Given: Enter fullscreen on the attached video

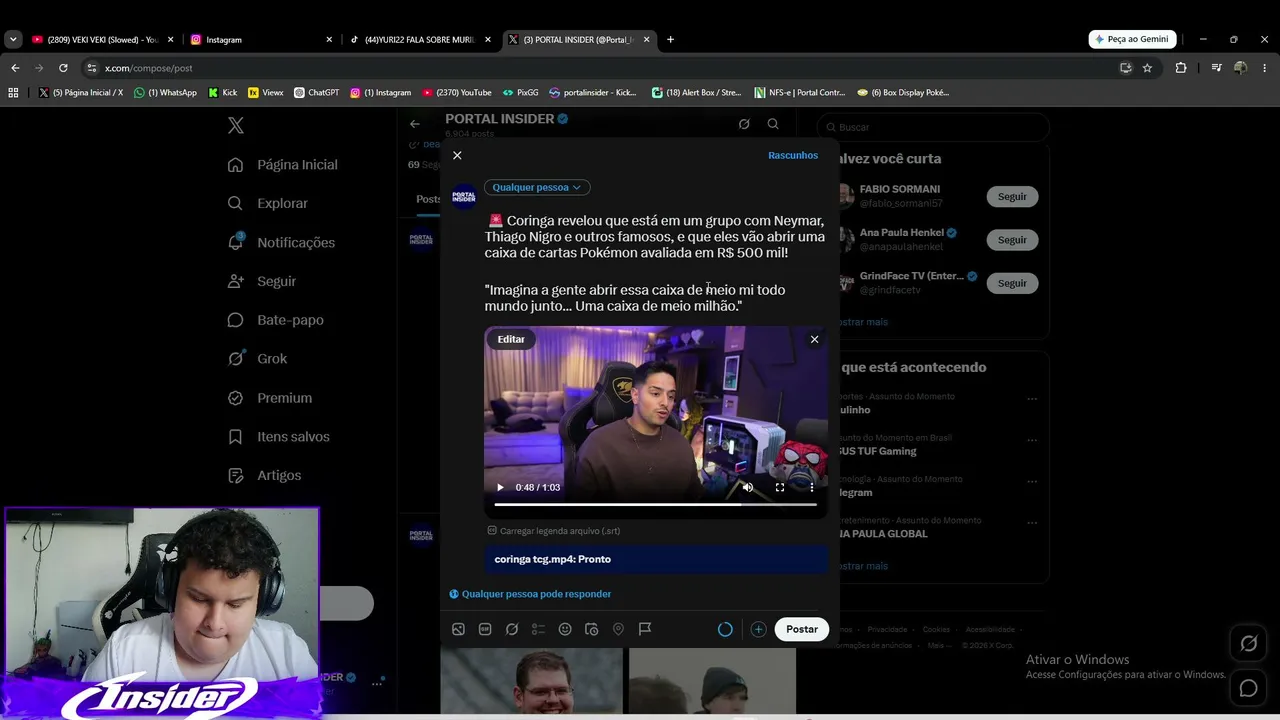Looking at the screenshot, I should point(780,487).
